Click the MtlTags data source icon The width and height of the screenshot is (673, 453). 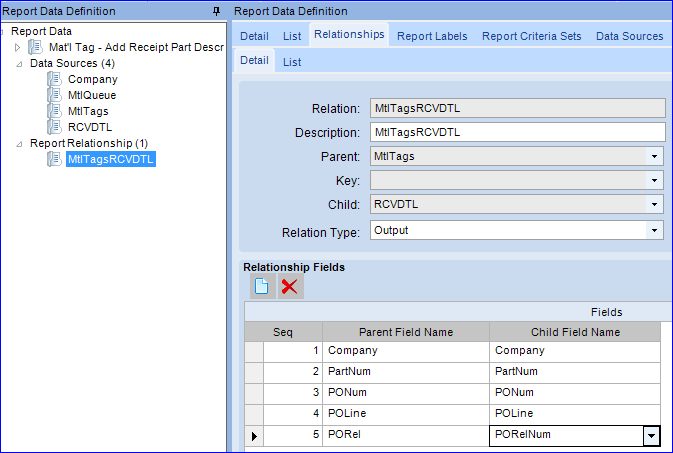(x=54, y=111)
